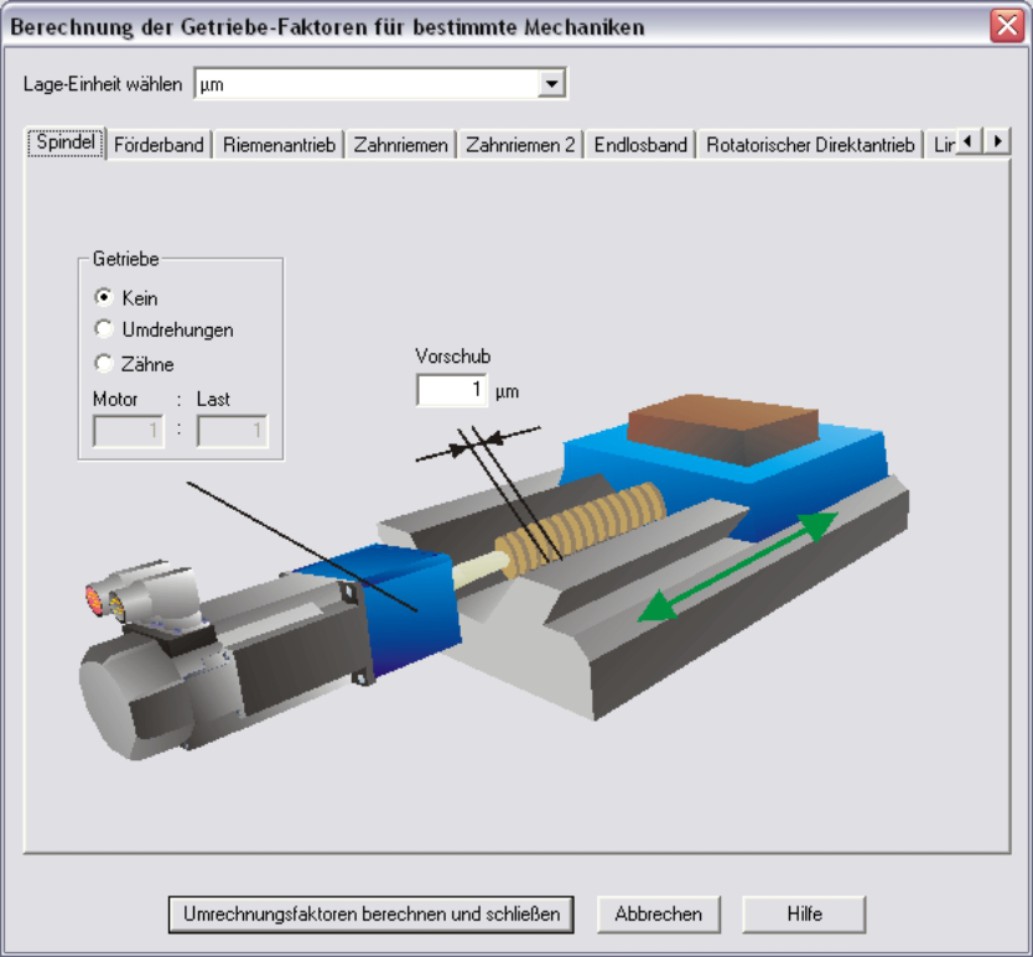The width and height of the screenshot is (1033, 957).
Task: Select the Umdrehungen radio option
Action: click(x=103, y=329)
